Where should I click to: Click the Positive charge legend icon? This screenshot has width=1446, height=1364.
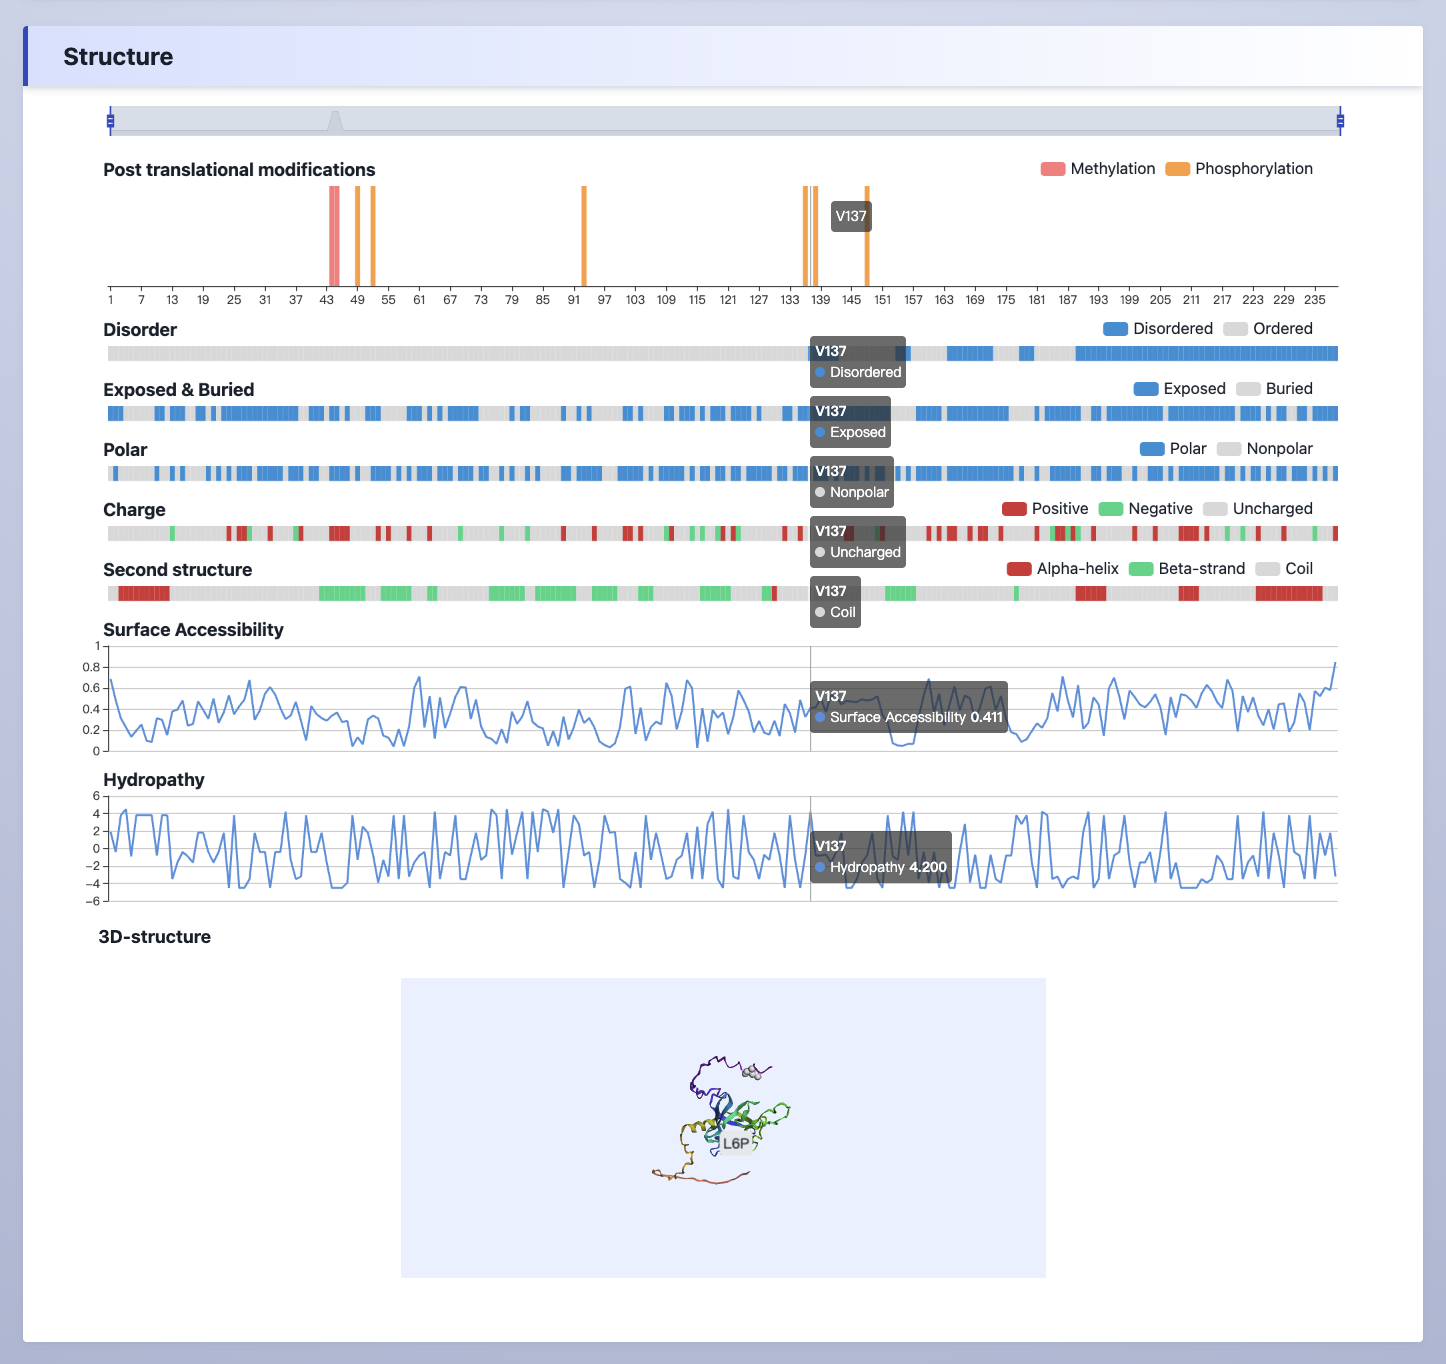tap(1014, 509)
